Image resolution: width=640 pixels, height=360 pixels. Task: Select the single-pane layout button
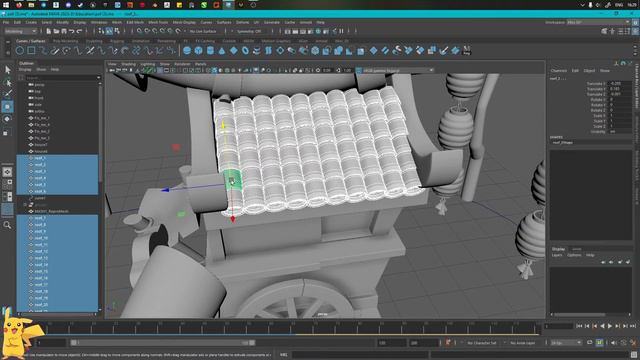(x=7, y=172)
